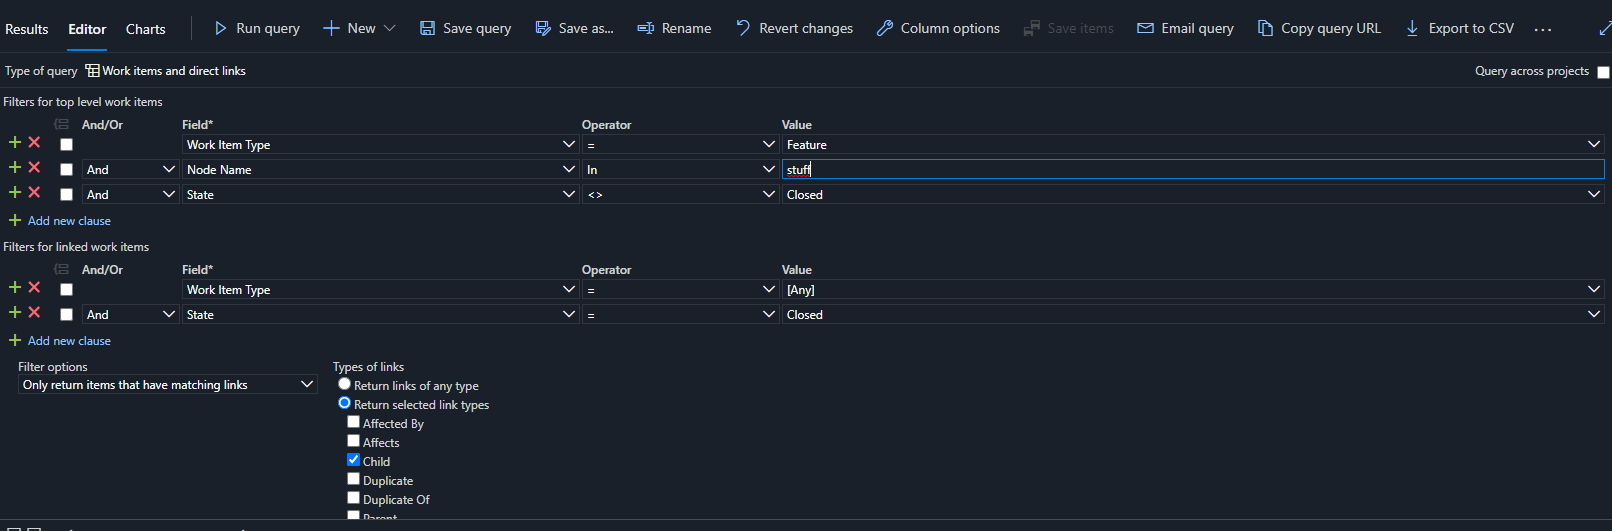Image resolution: width=1612 pixels, height=531 pixels.
Task: Add new clause to top level filters
Action: [x=69, y=221]
